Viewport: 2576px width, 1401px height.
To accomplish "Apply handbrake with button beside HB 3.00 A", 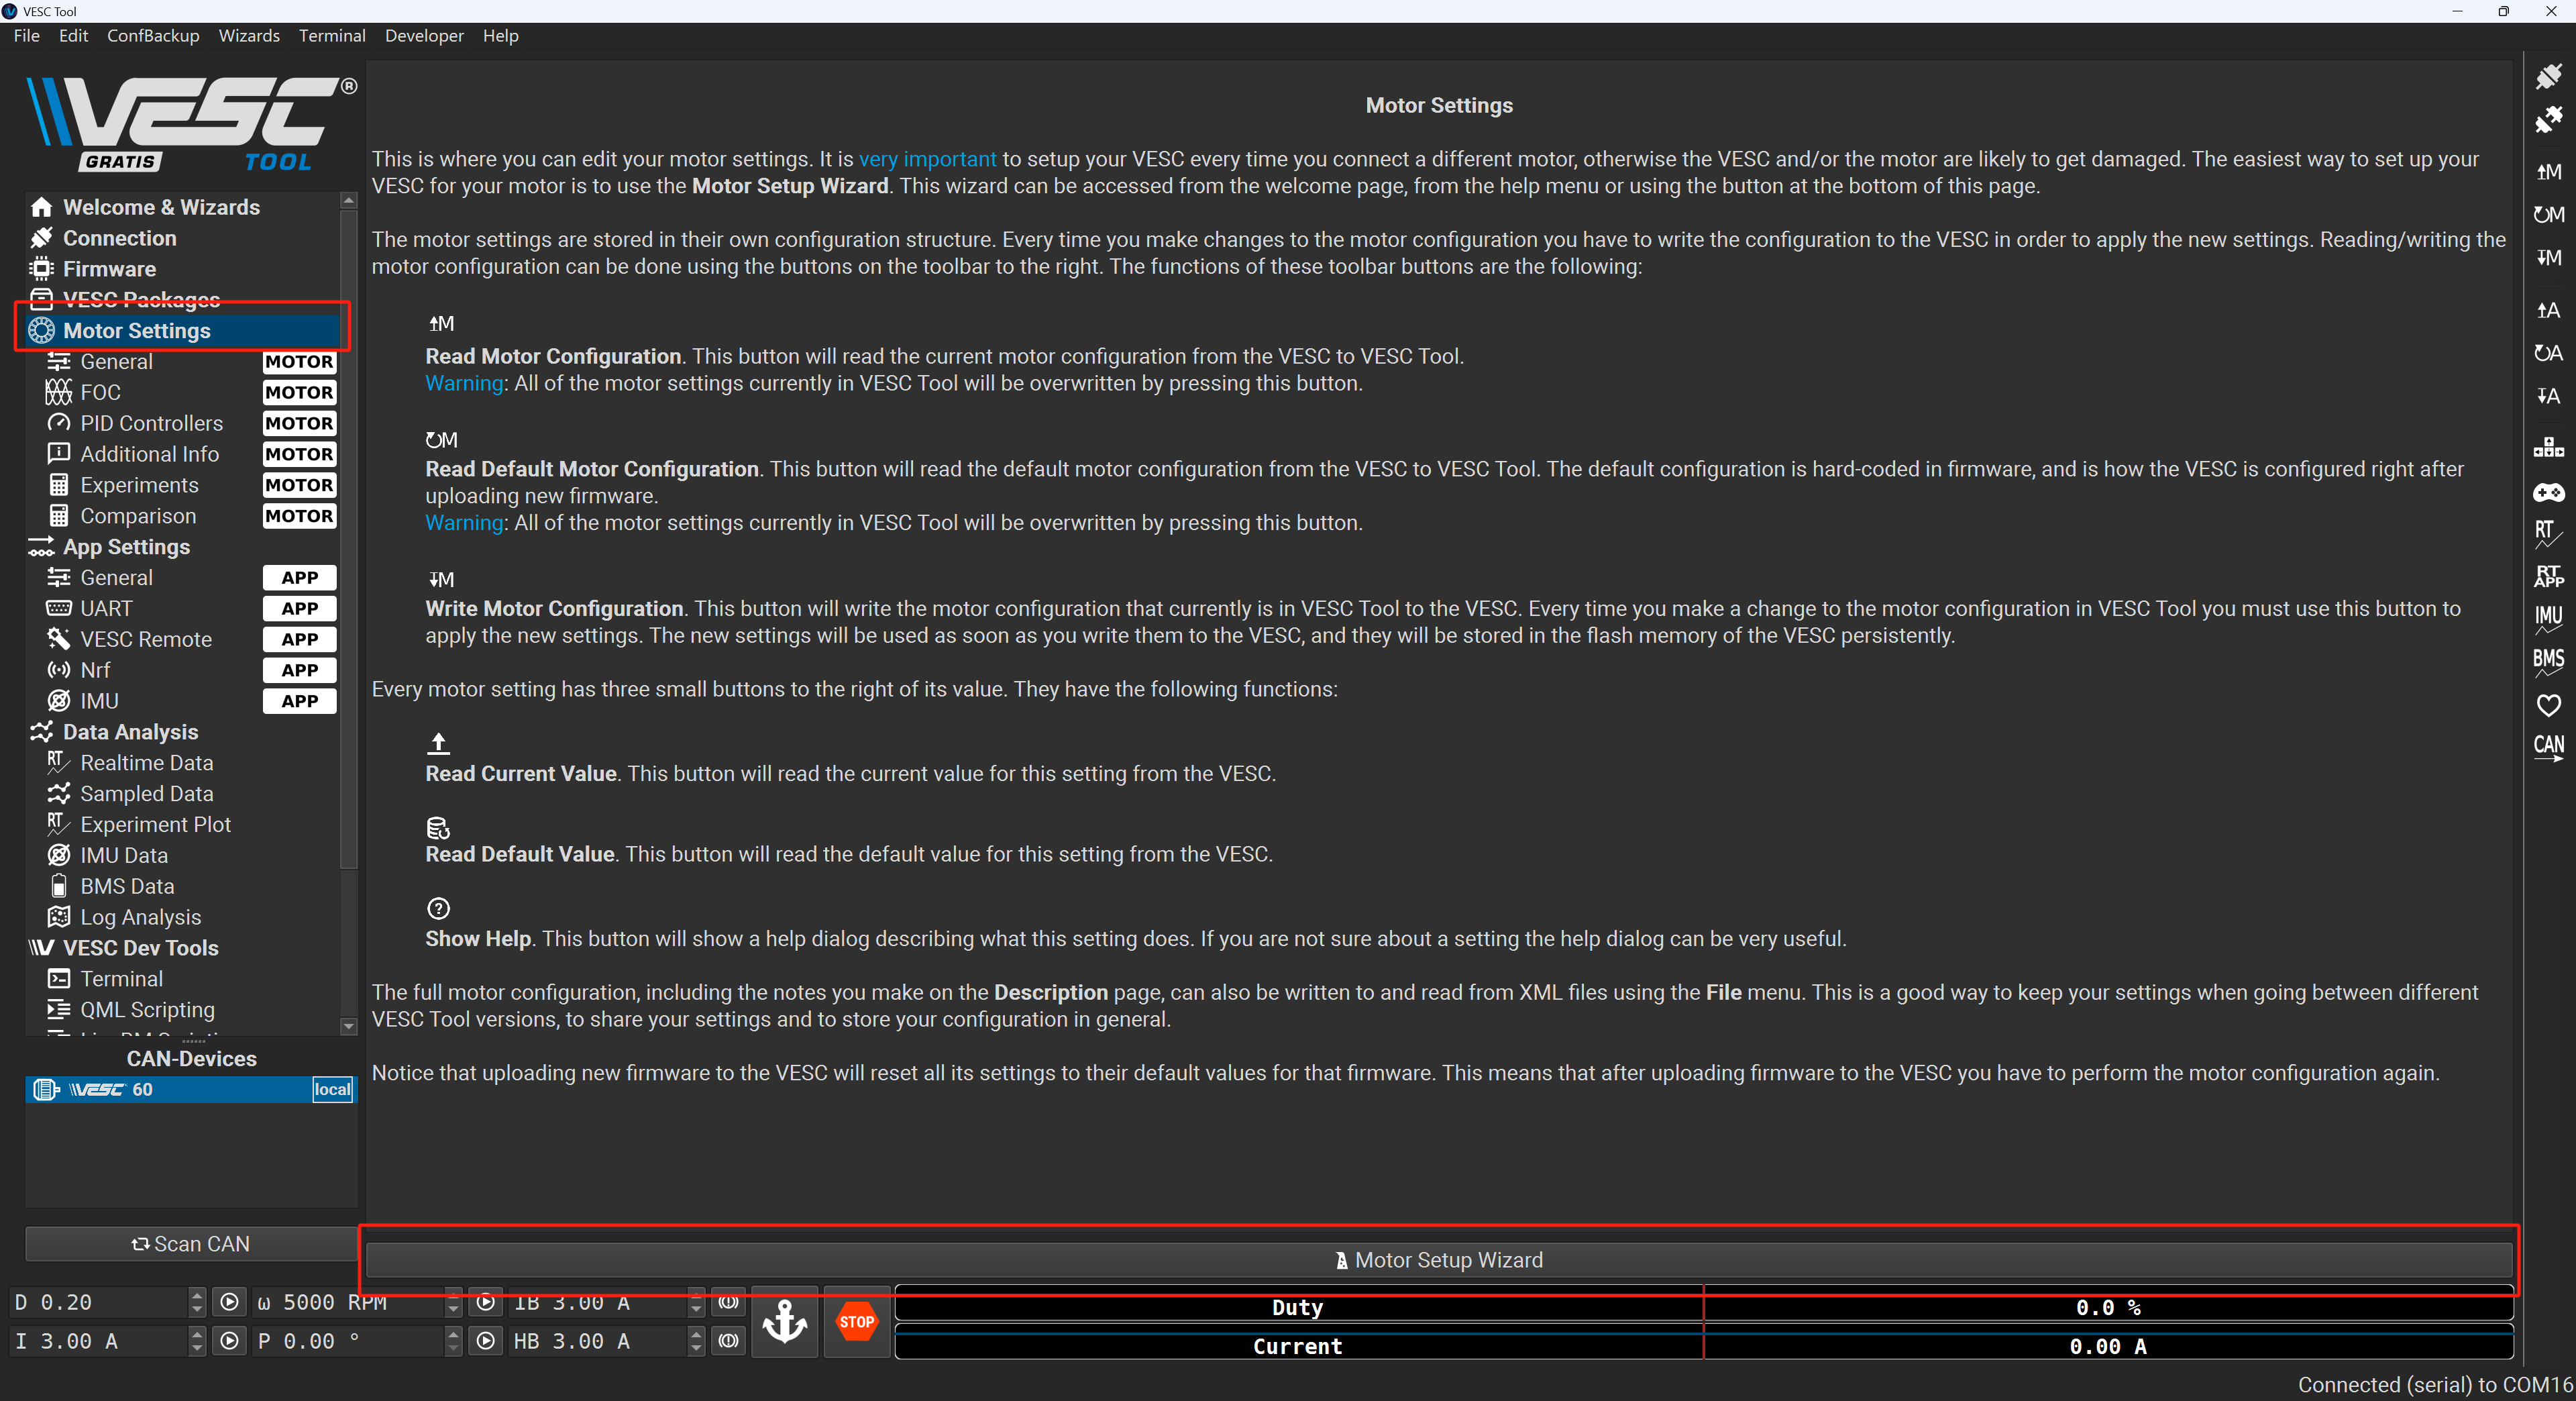I will 729,1341.
